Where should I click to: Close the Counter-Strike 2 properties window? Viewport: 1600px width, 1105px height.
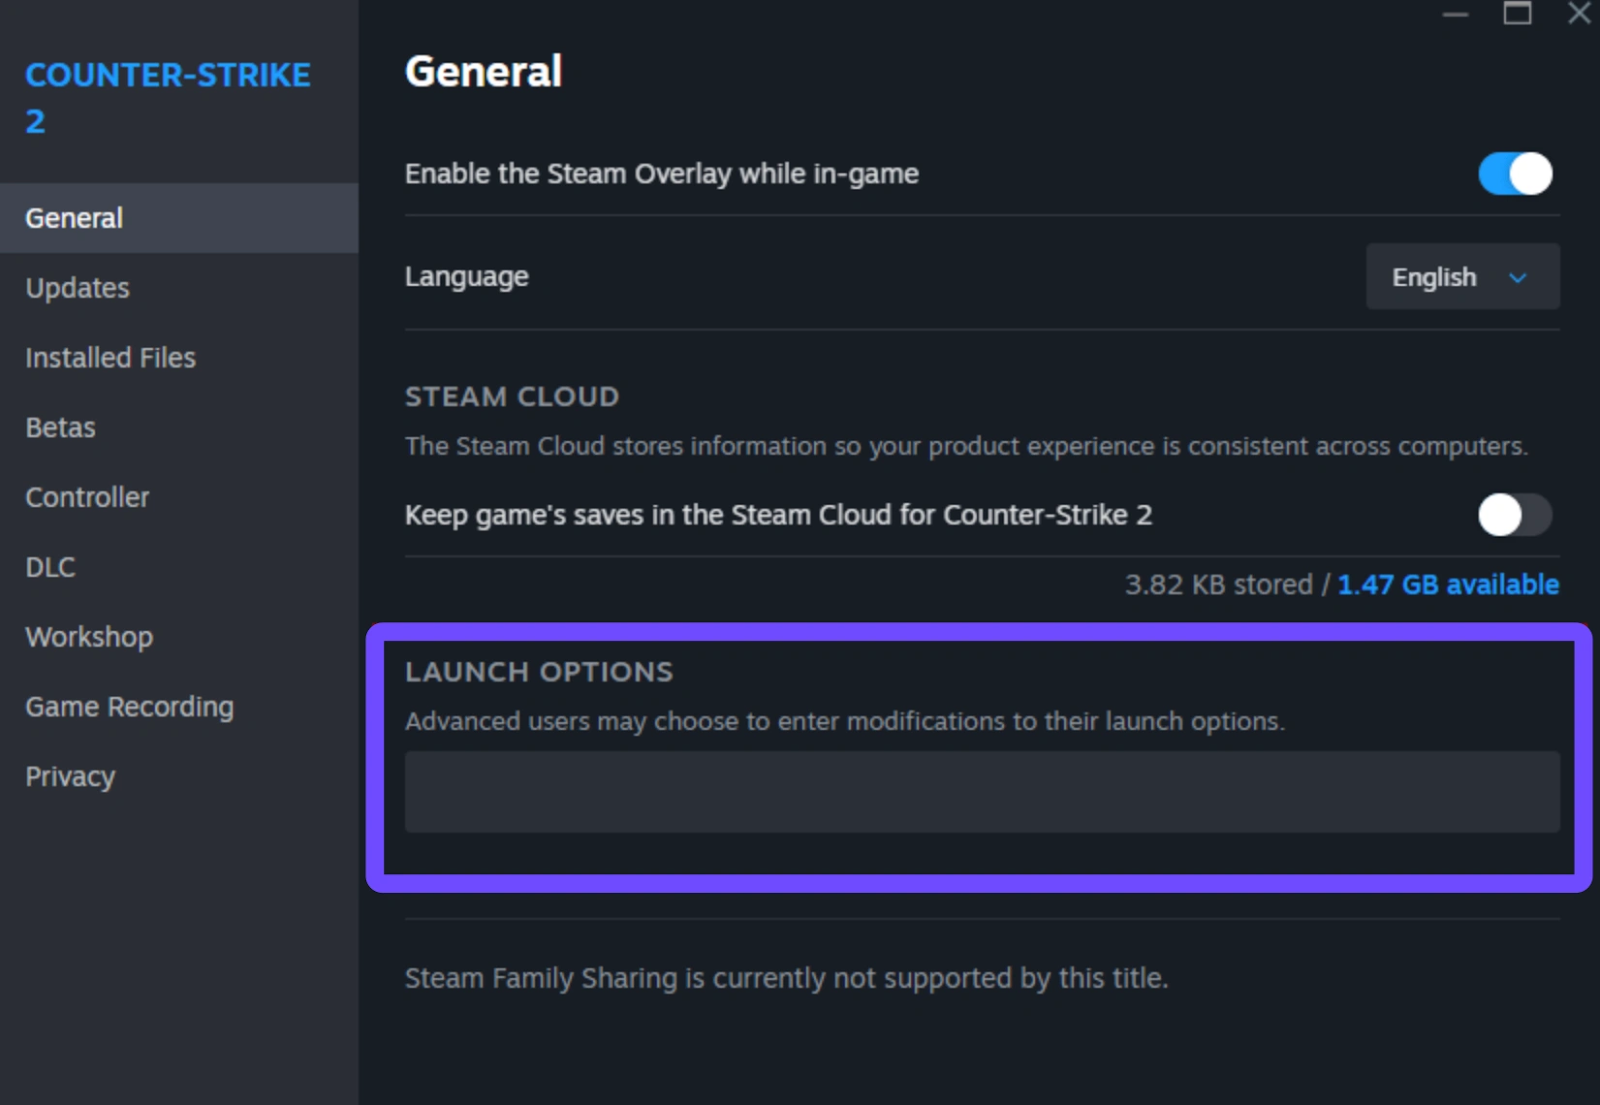point(1579,13)
